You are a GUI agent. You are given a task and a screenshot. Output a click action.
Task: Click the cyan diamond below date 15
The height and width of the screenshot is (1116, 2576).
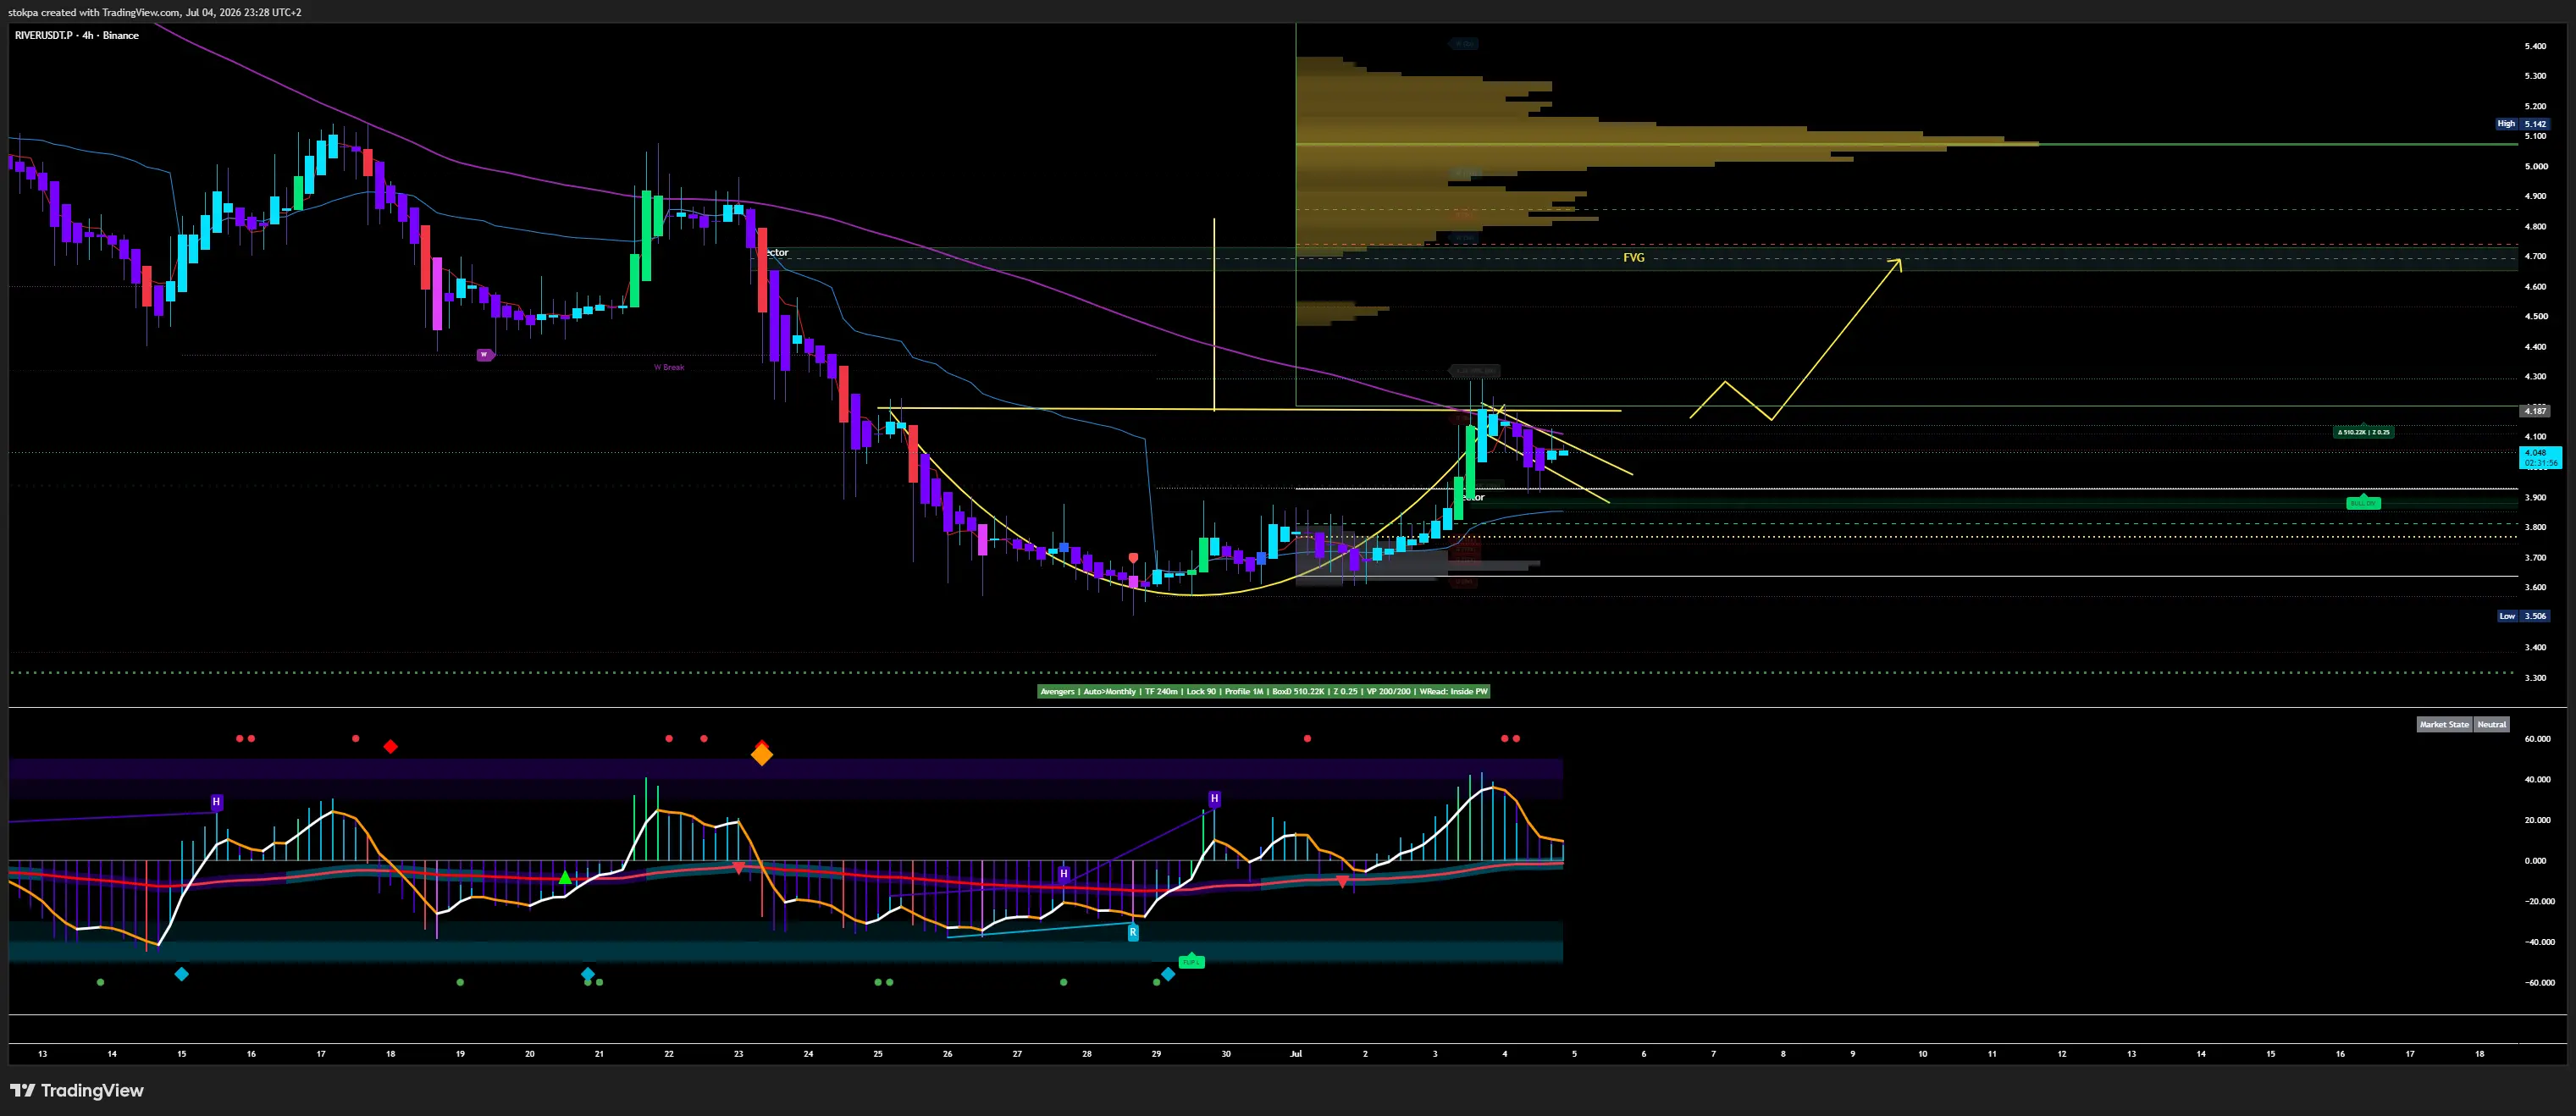[181, 973]
